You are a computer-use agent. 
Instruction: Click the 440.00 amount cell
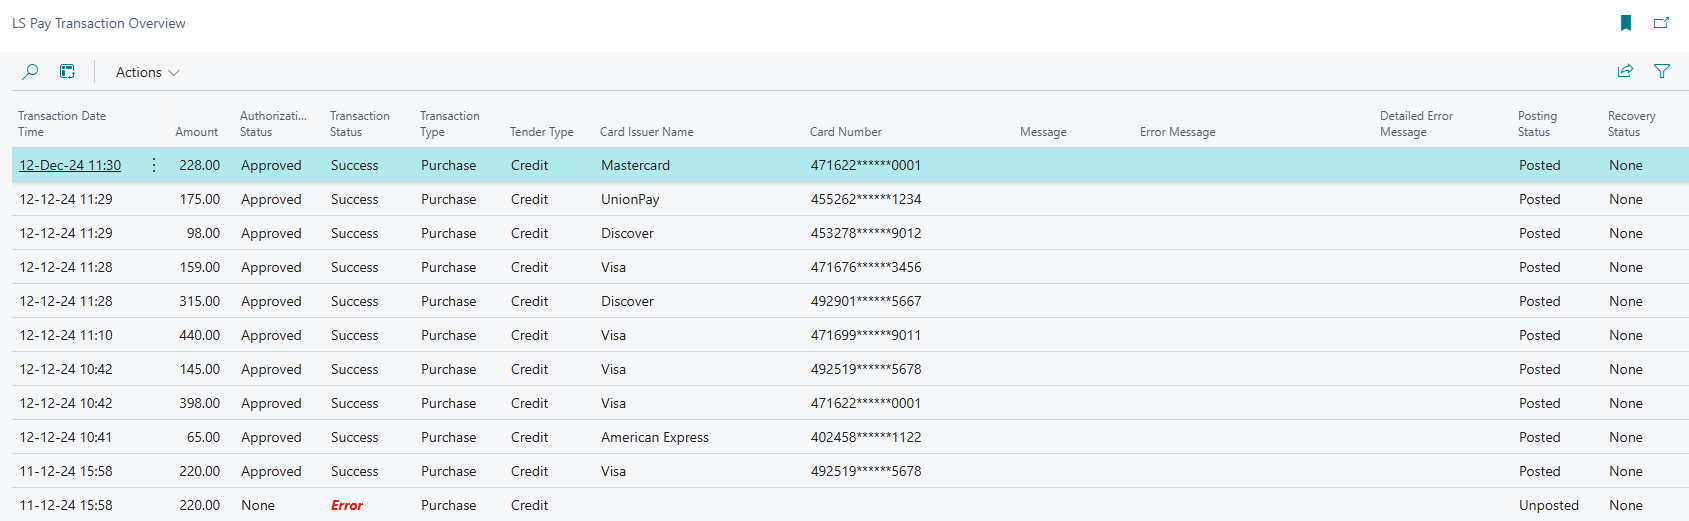click(x=199, y=335)
